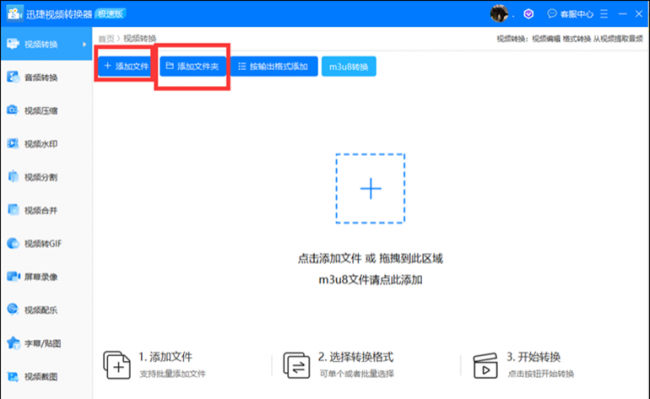Click the 添加文件夹 button
Viewport: 650px width, 399px height.
point(193,66)
